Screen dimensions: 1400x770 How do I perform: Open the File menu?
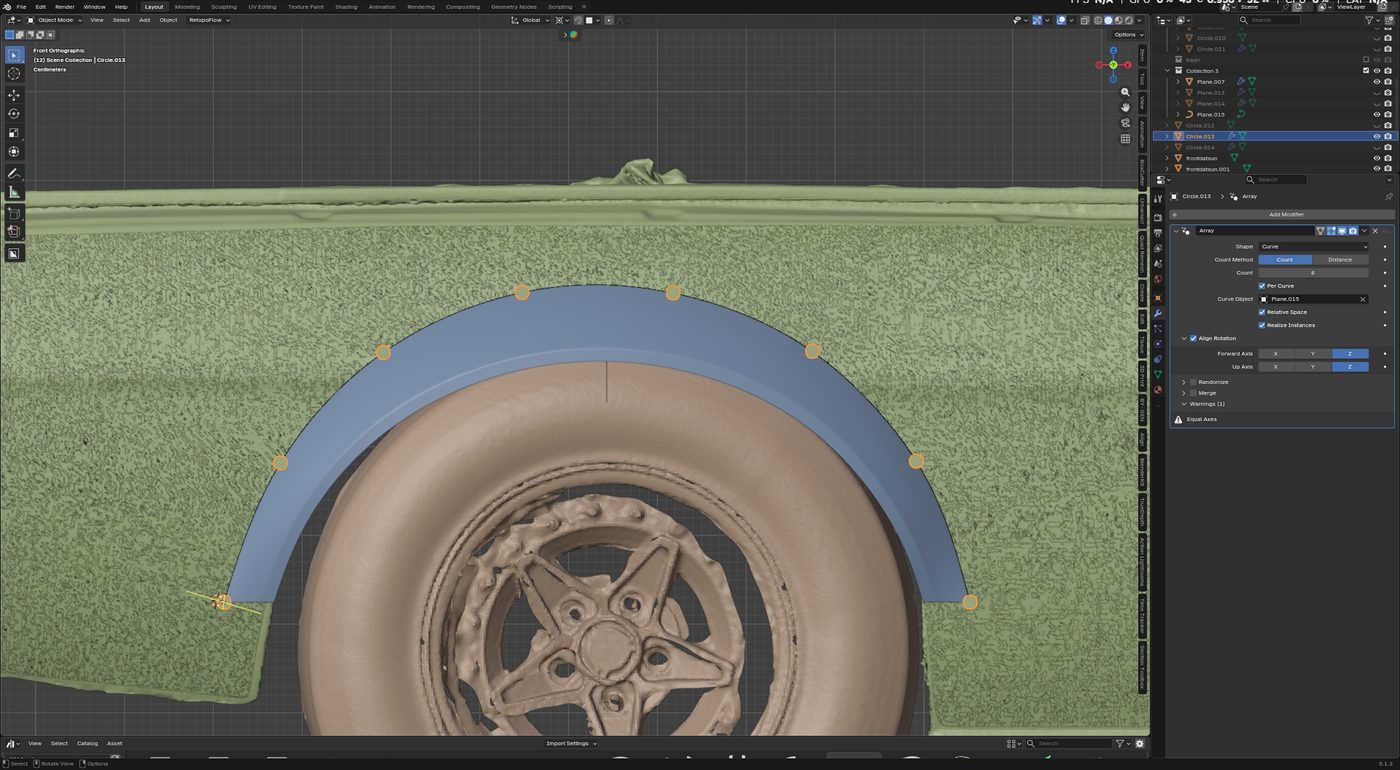coord(21,7)
